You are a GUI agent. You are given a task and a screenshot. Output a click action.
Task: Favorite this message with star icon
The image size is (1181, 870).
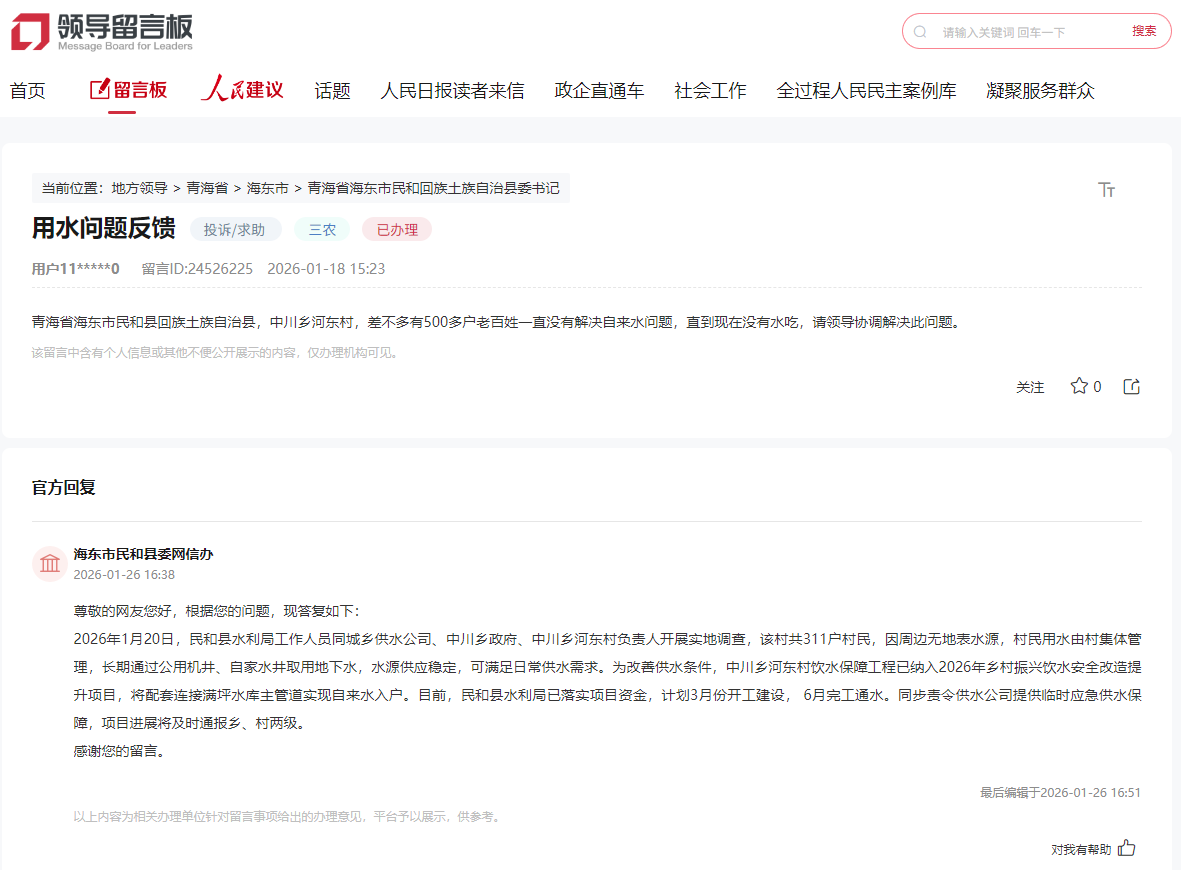click(1079, 386)
